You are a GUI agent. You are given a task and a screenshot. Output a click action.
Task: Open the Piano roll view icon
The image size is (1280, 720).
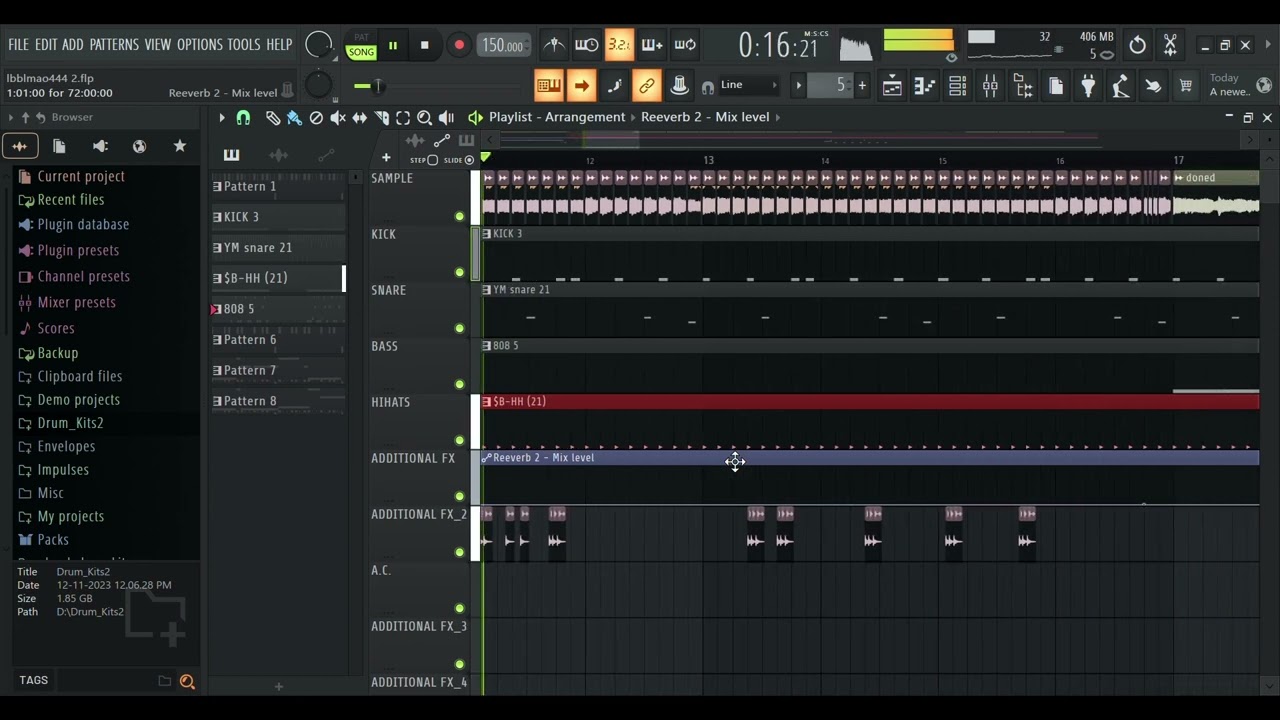click(x=925, y=86)
